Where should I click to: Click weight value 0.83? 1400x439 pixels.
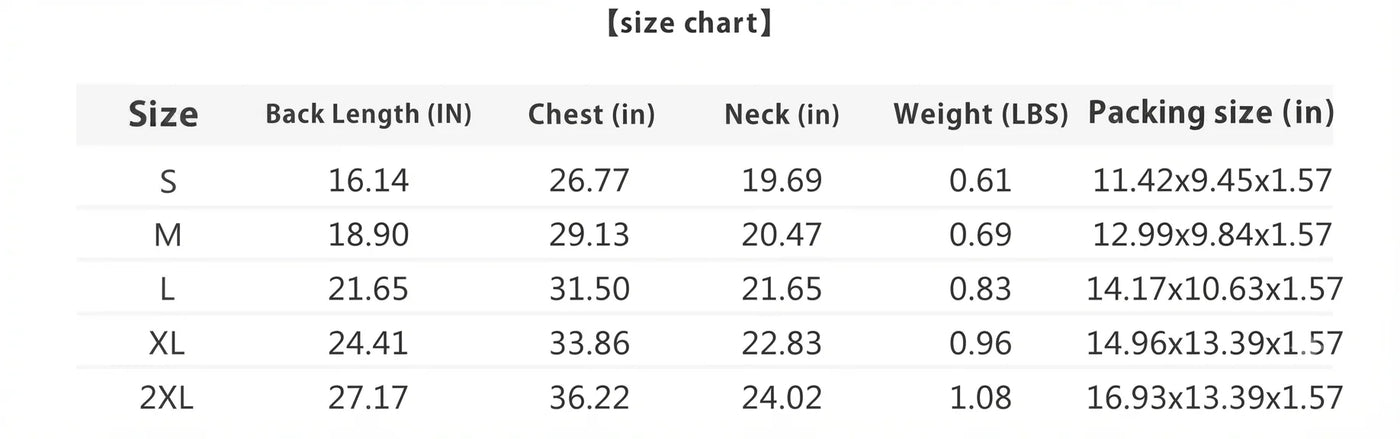coord(980,289)
